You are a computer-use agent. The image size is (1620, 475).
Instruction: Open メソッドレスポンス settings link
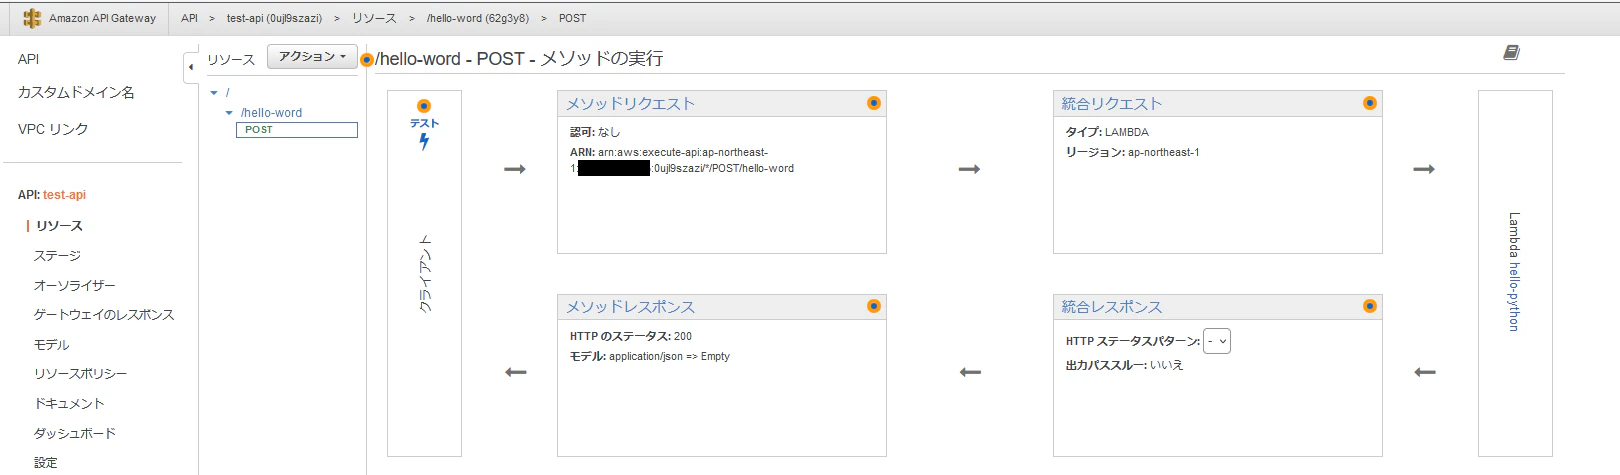pos(630,307)
